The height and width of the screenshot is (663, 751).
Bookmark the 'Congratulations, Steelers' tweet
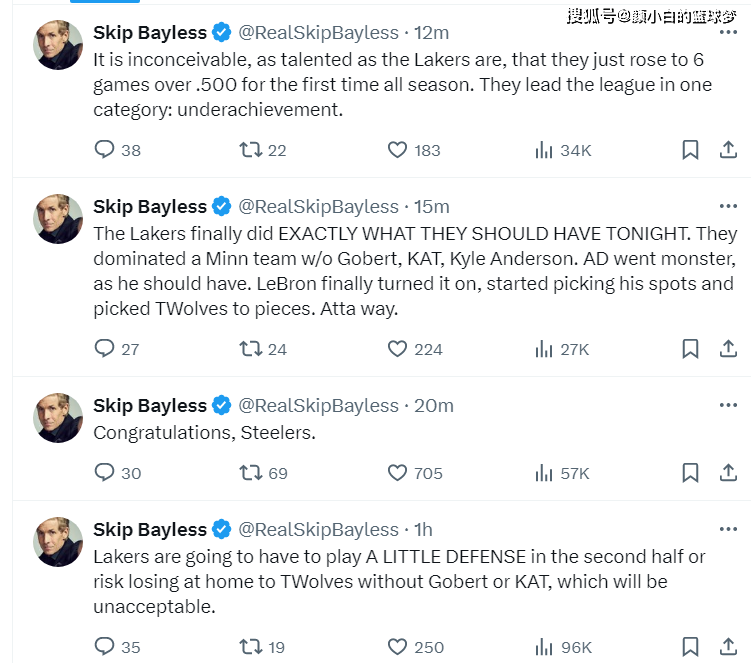point(690,473)
